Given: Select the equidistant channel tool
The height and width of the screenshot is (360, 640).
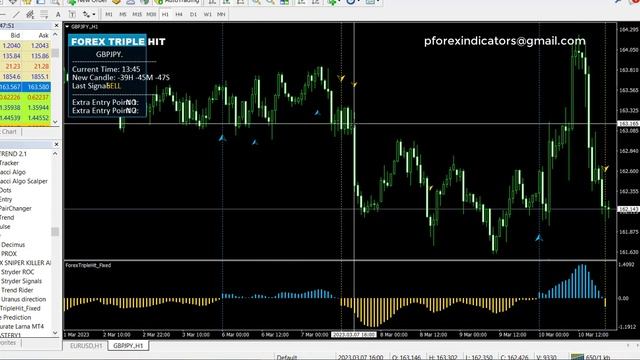Looking at the screenshot, I should pos(30,14).
